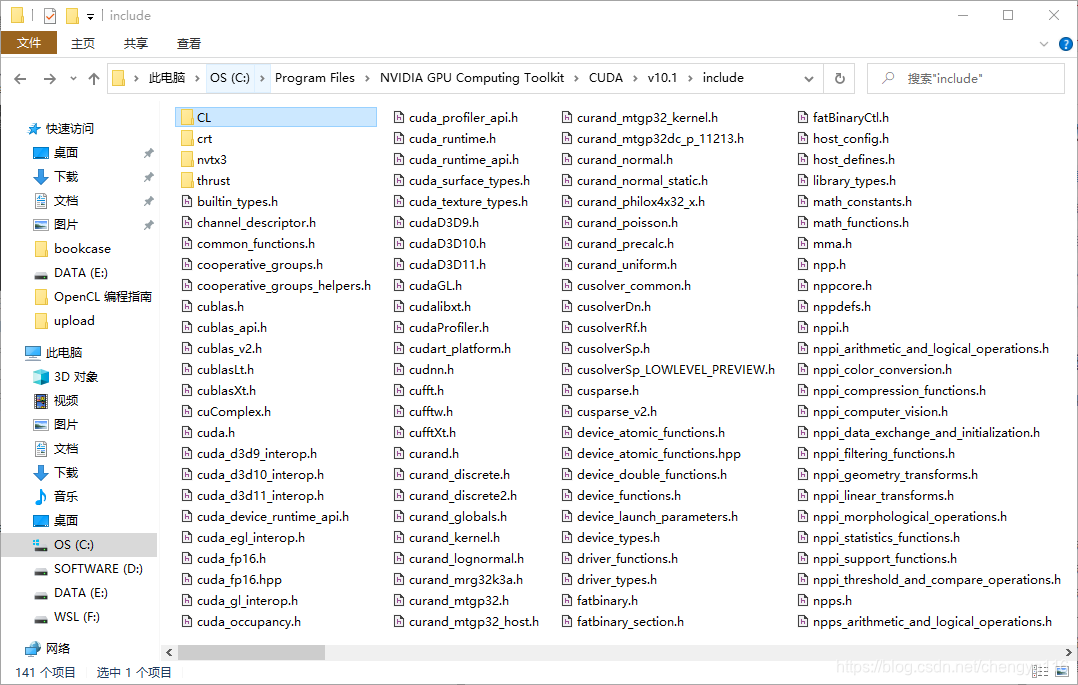Switch to details view in status bar
The width and height of the screenshot is (1078, 685).
click(x=1040, y=671)
